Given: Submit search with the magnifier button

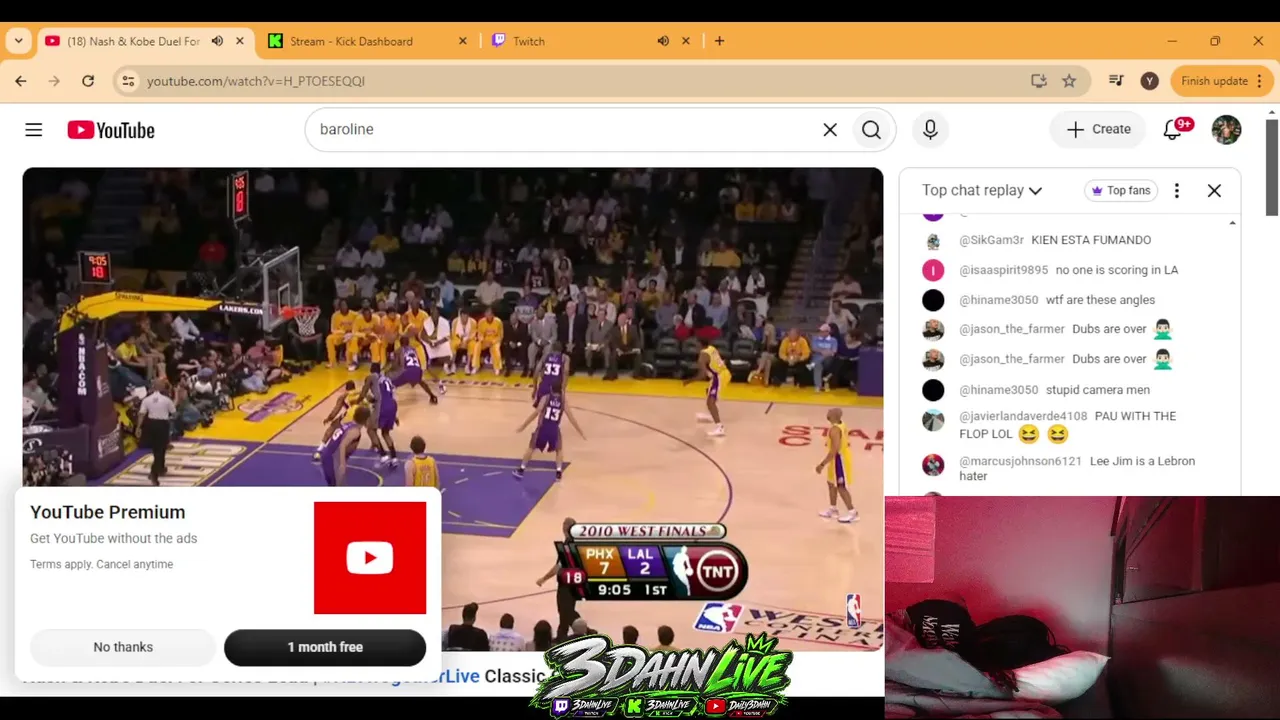Looking at the screenshot, I should (871, 130).
